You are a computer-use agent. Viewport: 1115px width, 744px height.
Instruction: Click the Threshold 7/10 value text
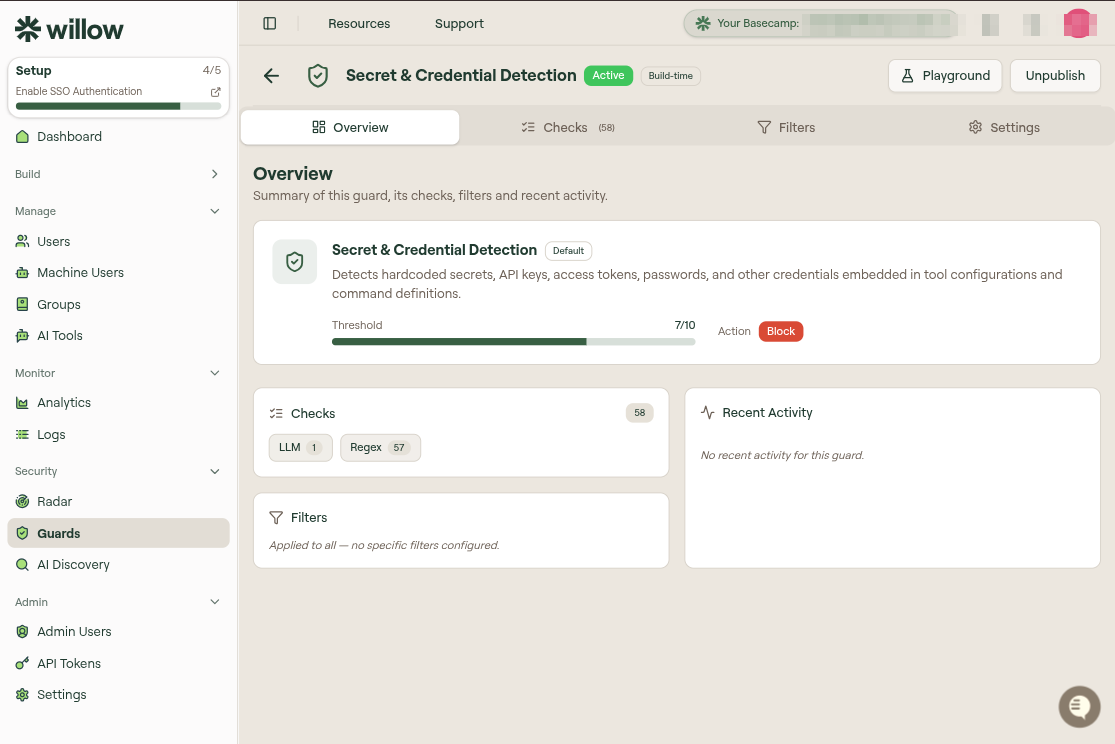click(685, 325)
